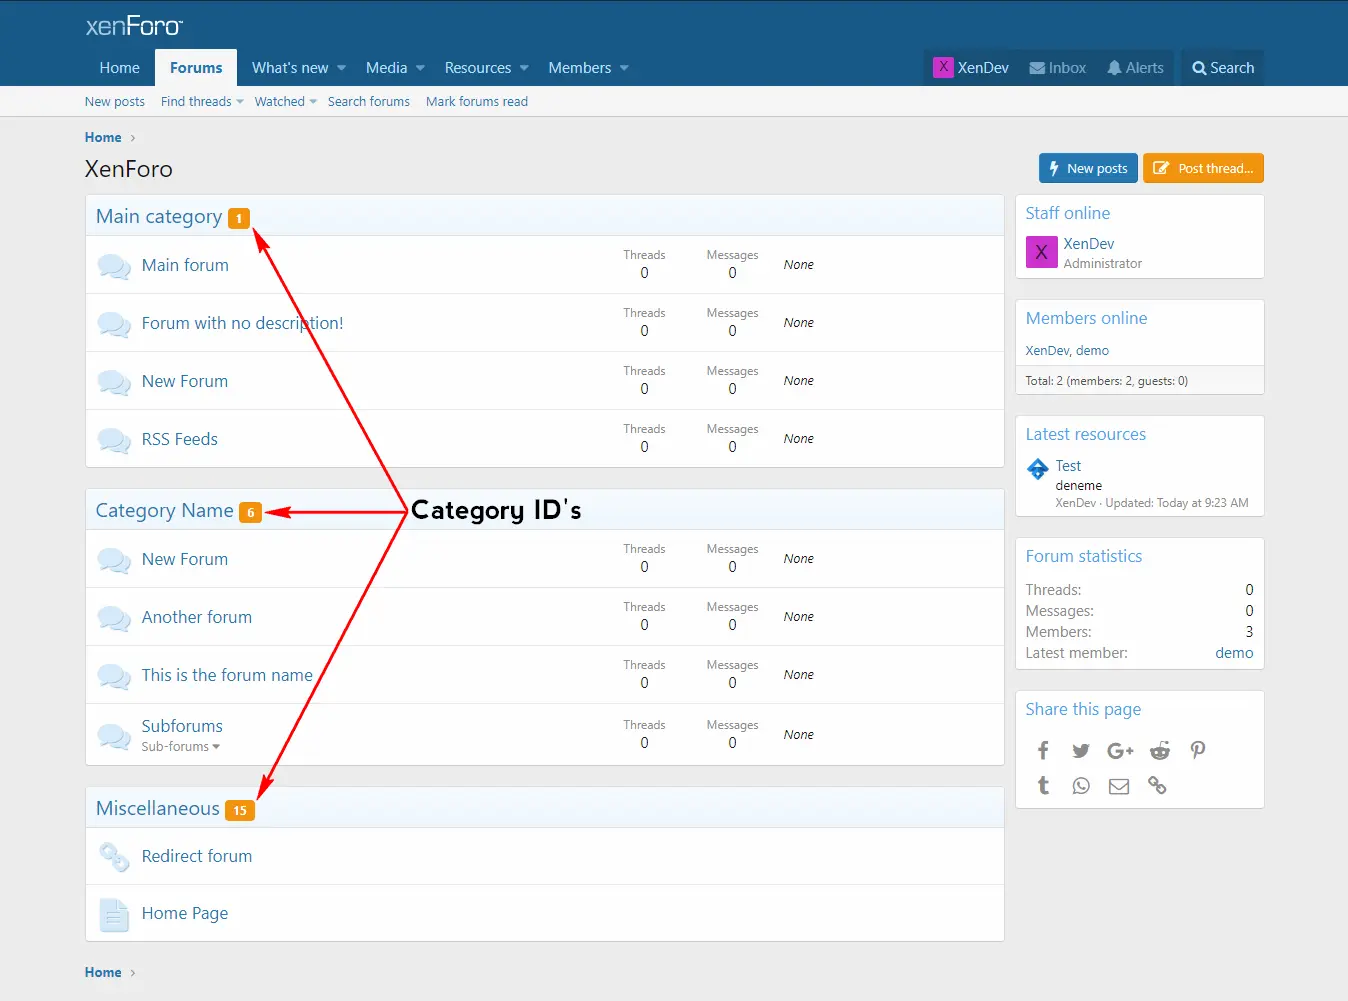
Task: Open New Forum under Category Name
Action: coord(185,560)
